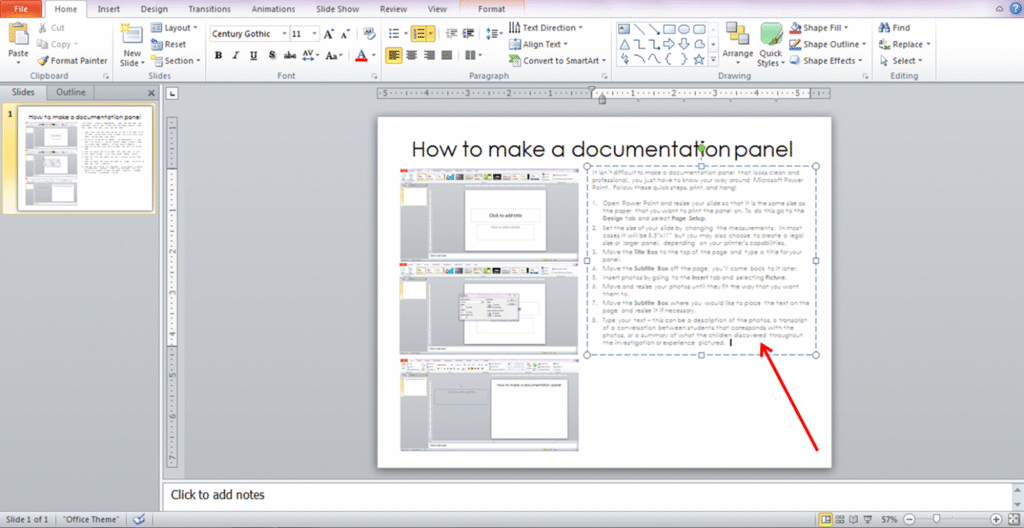Cut the selected content
This screenshot has height=528, width=1024.
[51, 28]
